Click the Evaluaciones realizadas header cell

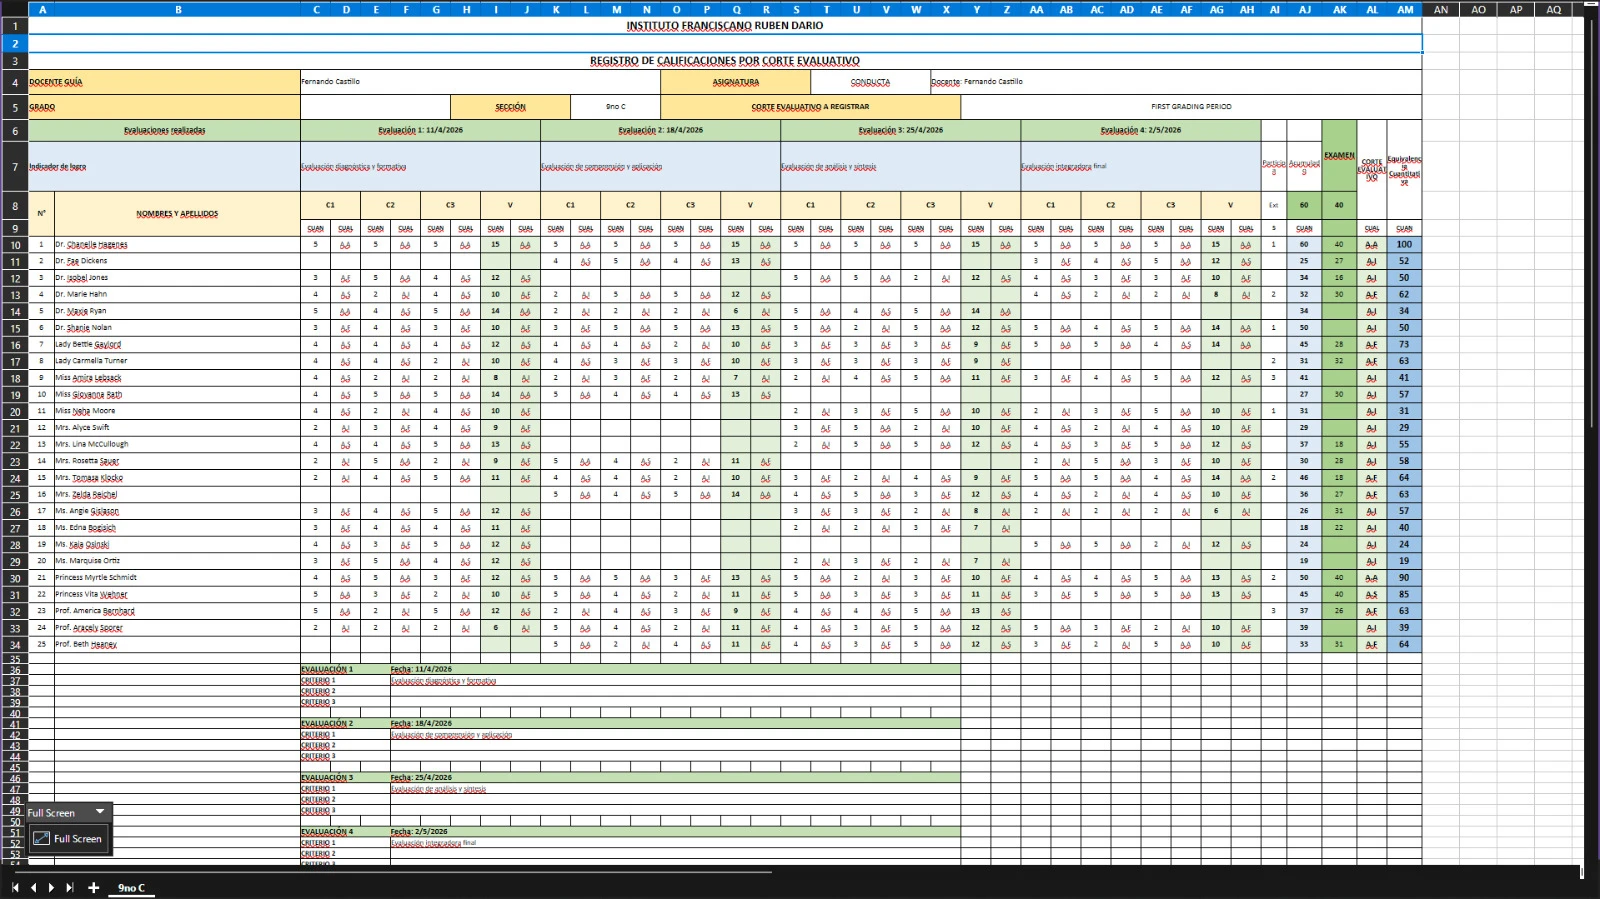point(164,130)
